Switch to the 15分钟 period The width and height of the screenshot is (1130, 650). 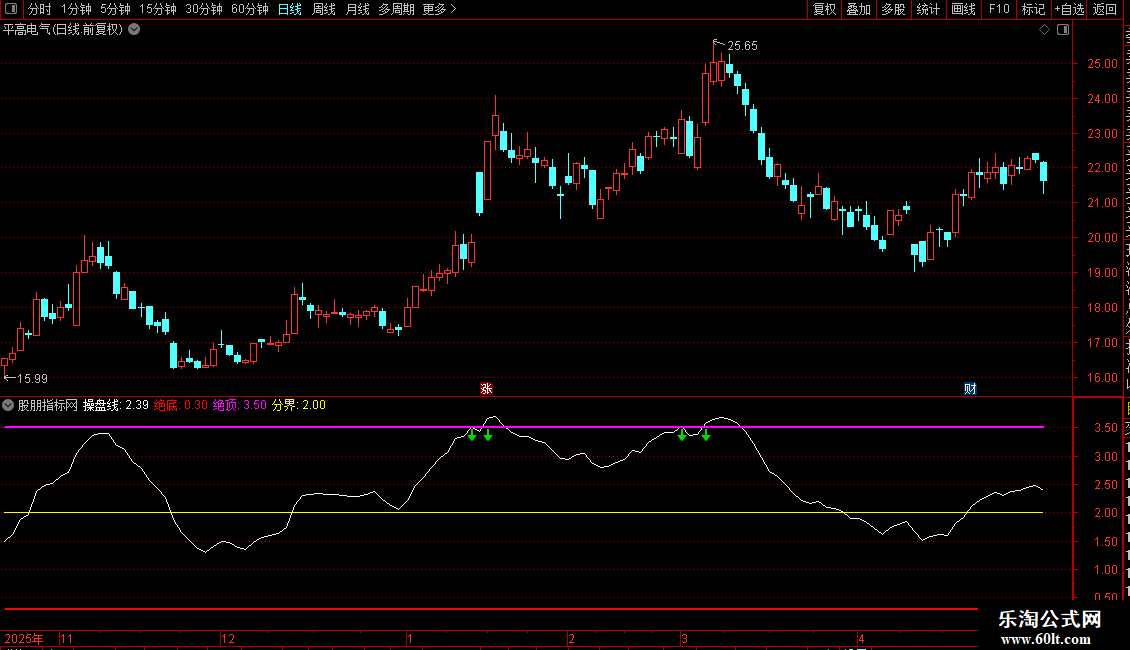(158, 9)
